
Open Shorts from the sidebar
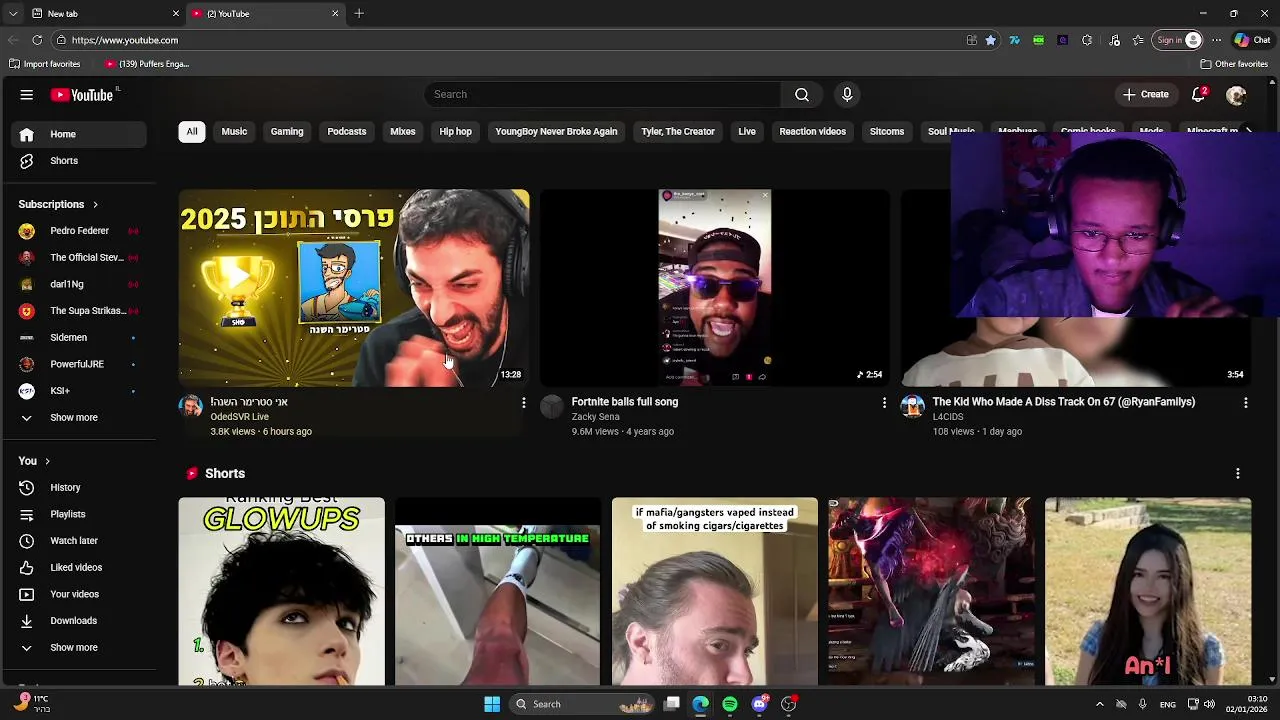tap(79, 161)
